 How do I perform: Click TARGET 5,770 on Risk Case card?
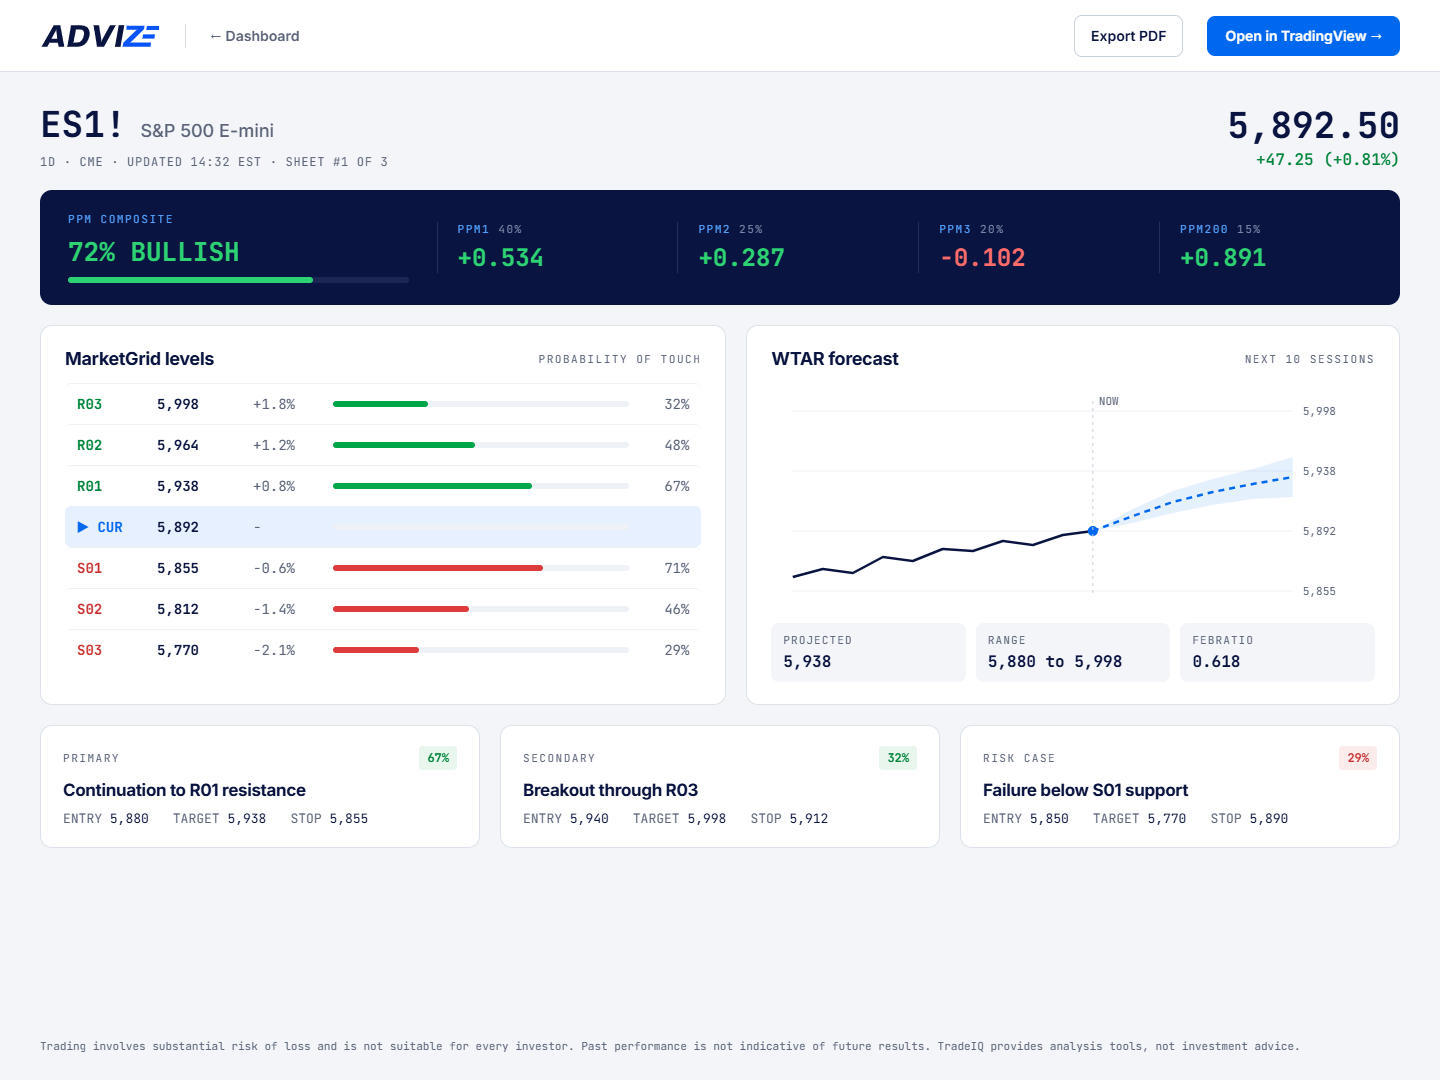1139,818
